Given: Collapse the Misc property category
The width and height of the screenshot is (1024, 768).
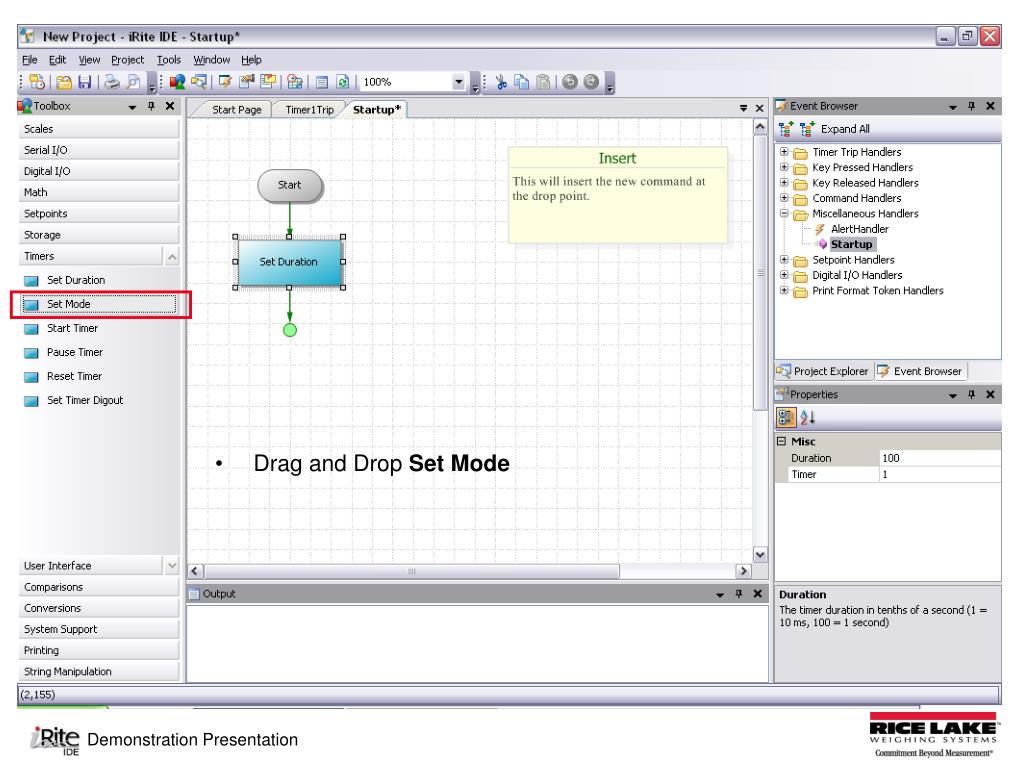Looking at the screenshot, I should tap(781, 441).
